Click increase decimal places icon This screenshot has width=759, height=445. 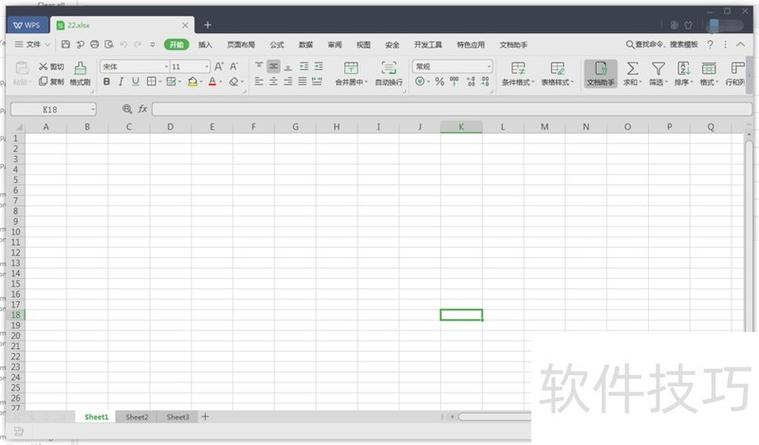pyautogui.click(x=471, y=81)
